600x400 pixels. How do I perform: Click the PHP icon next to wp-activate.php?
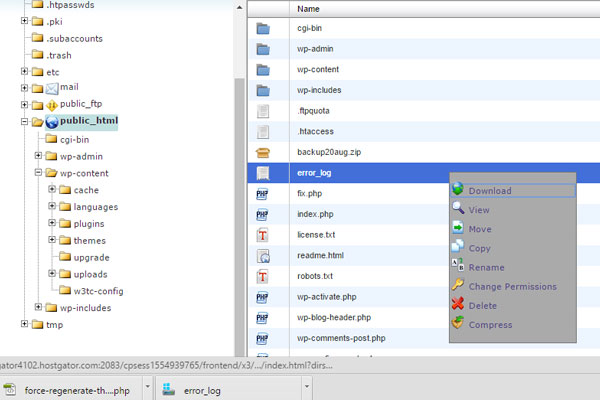(262, 297)
